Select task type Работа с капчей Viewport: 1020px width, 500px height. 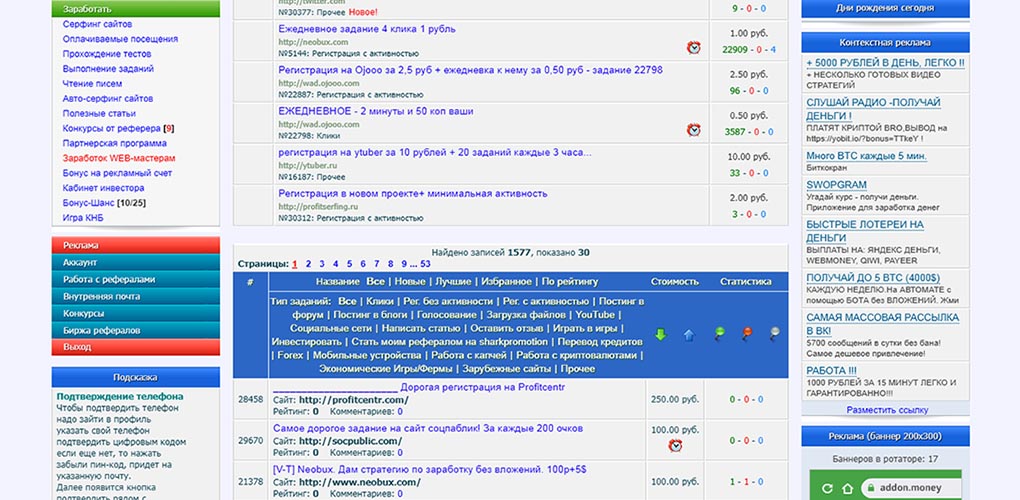point(468,356)
